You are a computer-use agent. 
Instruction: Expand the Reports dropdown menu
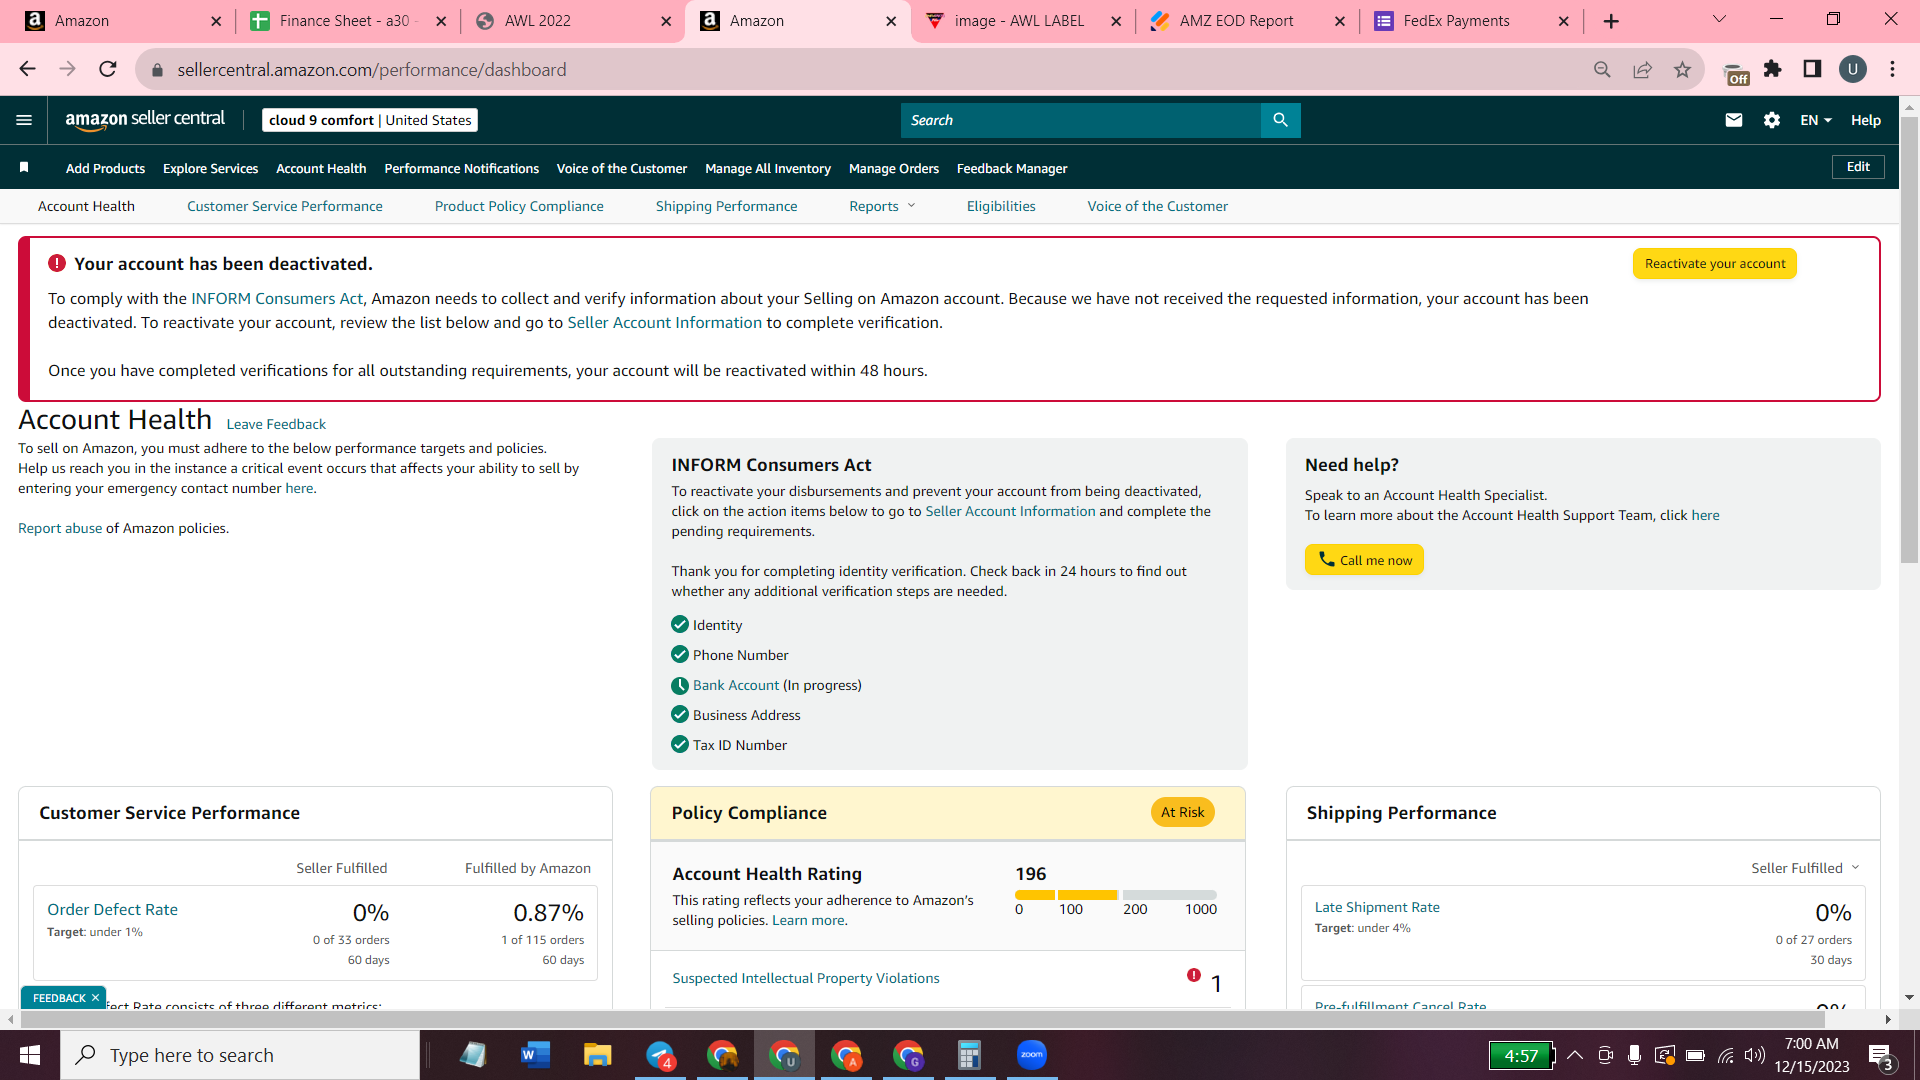point(882,206)
